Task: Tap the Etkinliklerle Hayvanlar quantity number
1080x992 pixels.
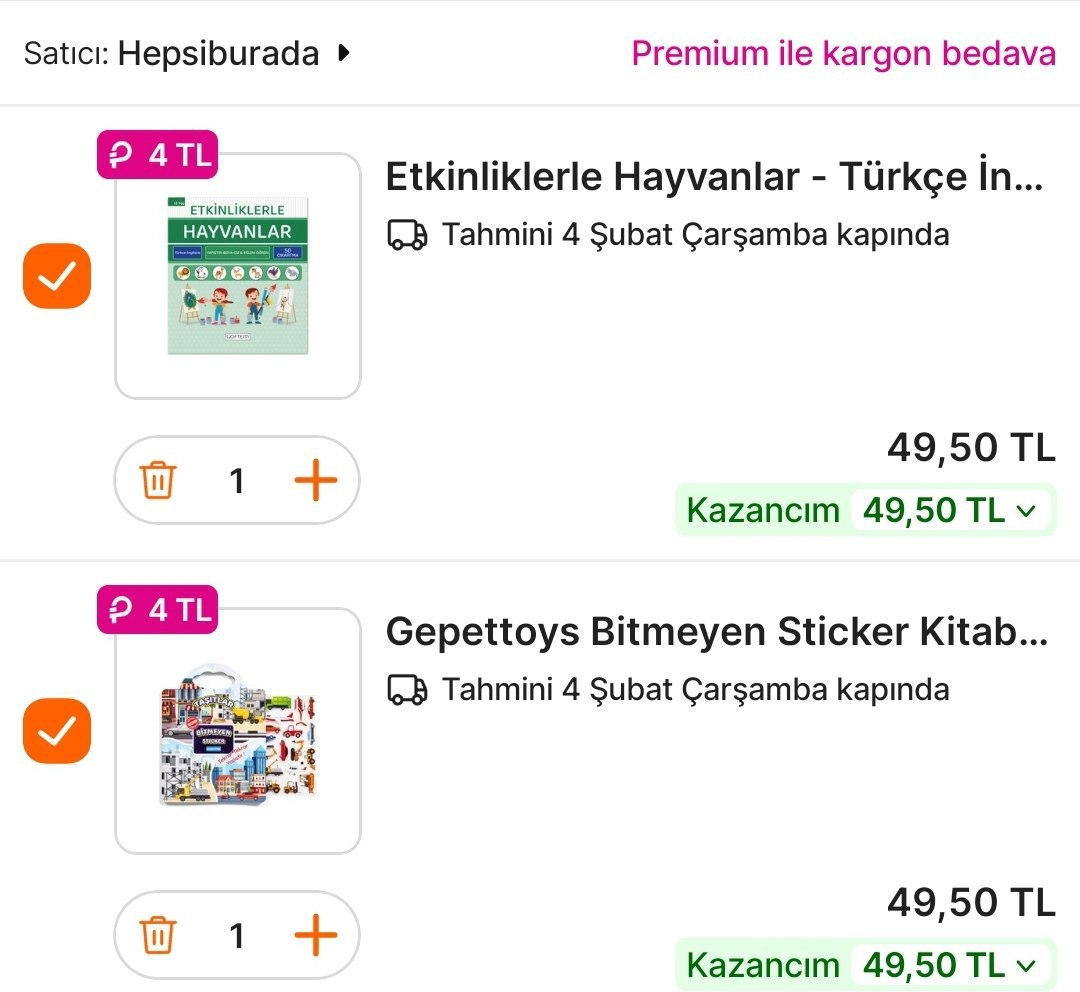Action: tap(237, 481)
